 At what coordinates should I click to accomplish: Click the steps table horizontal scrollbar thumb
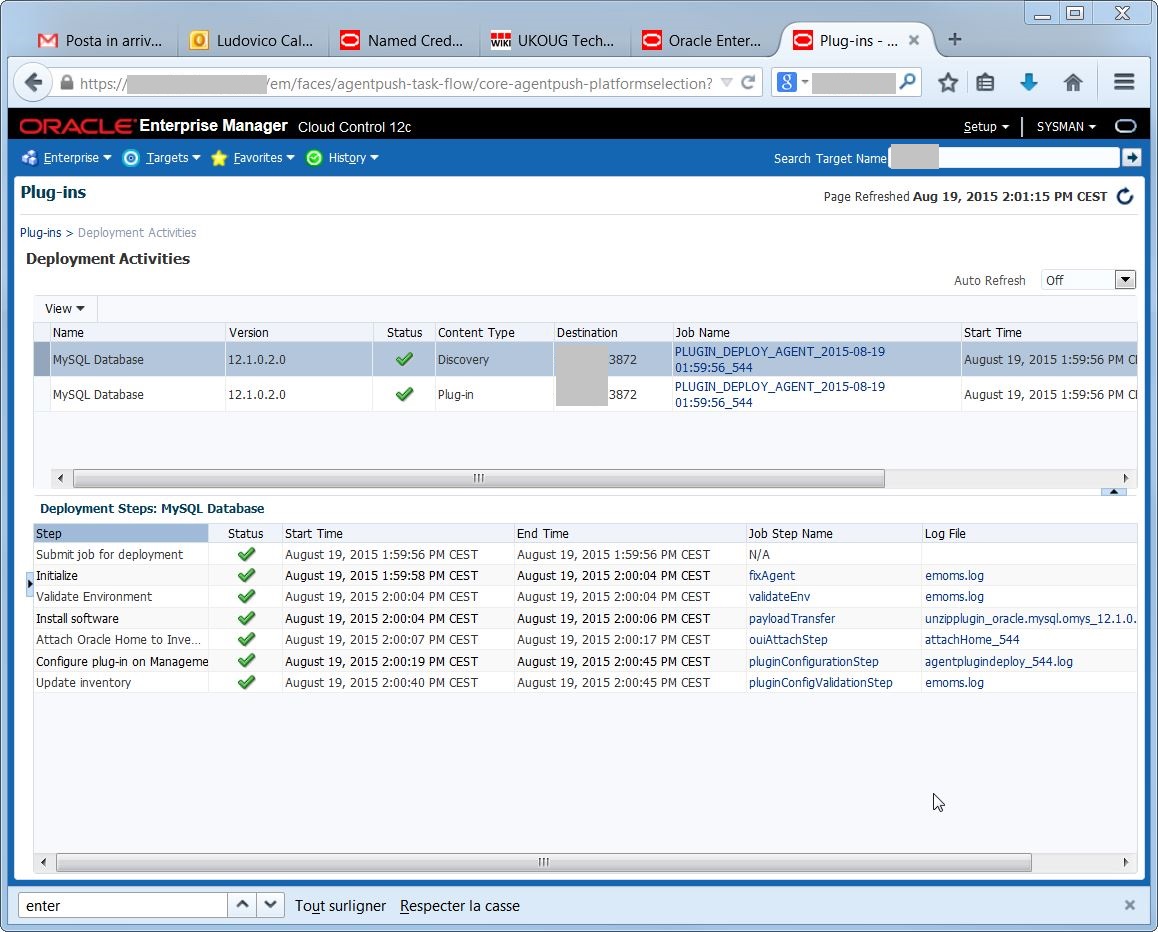point(544,862)
